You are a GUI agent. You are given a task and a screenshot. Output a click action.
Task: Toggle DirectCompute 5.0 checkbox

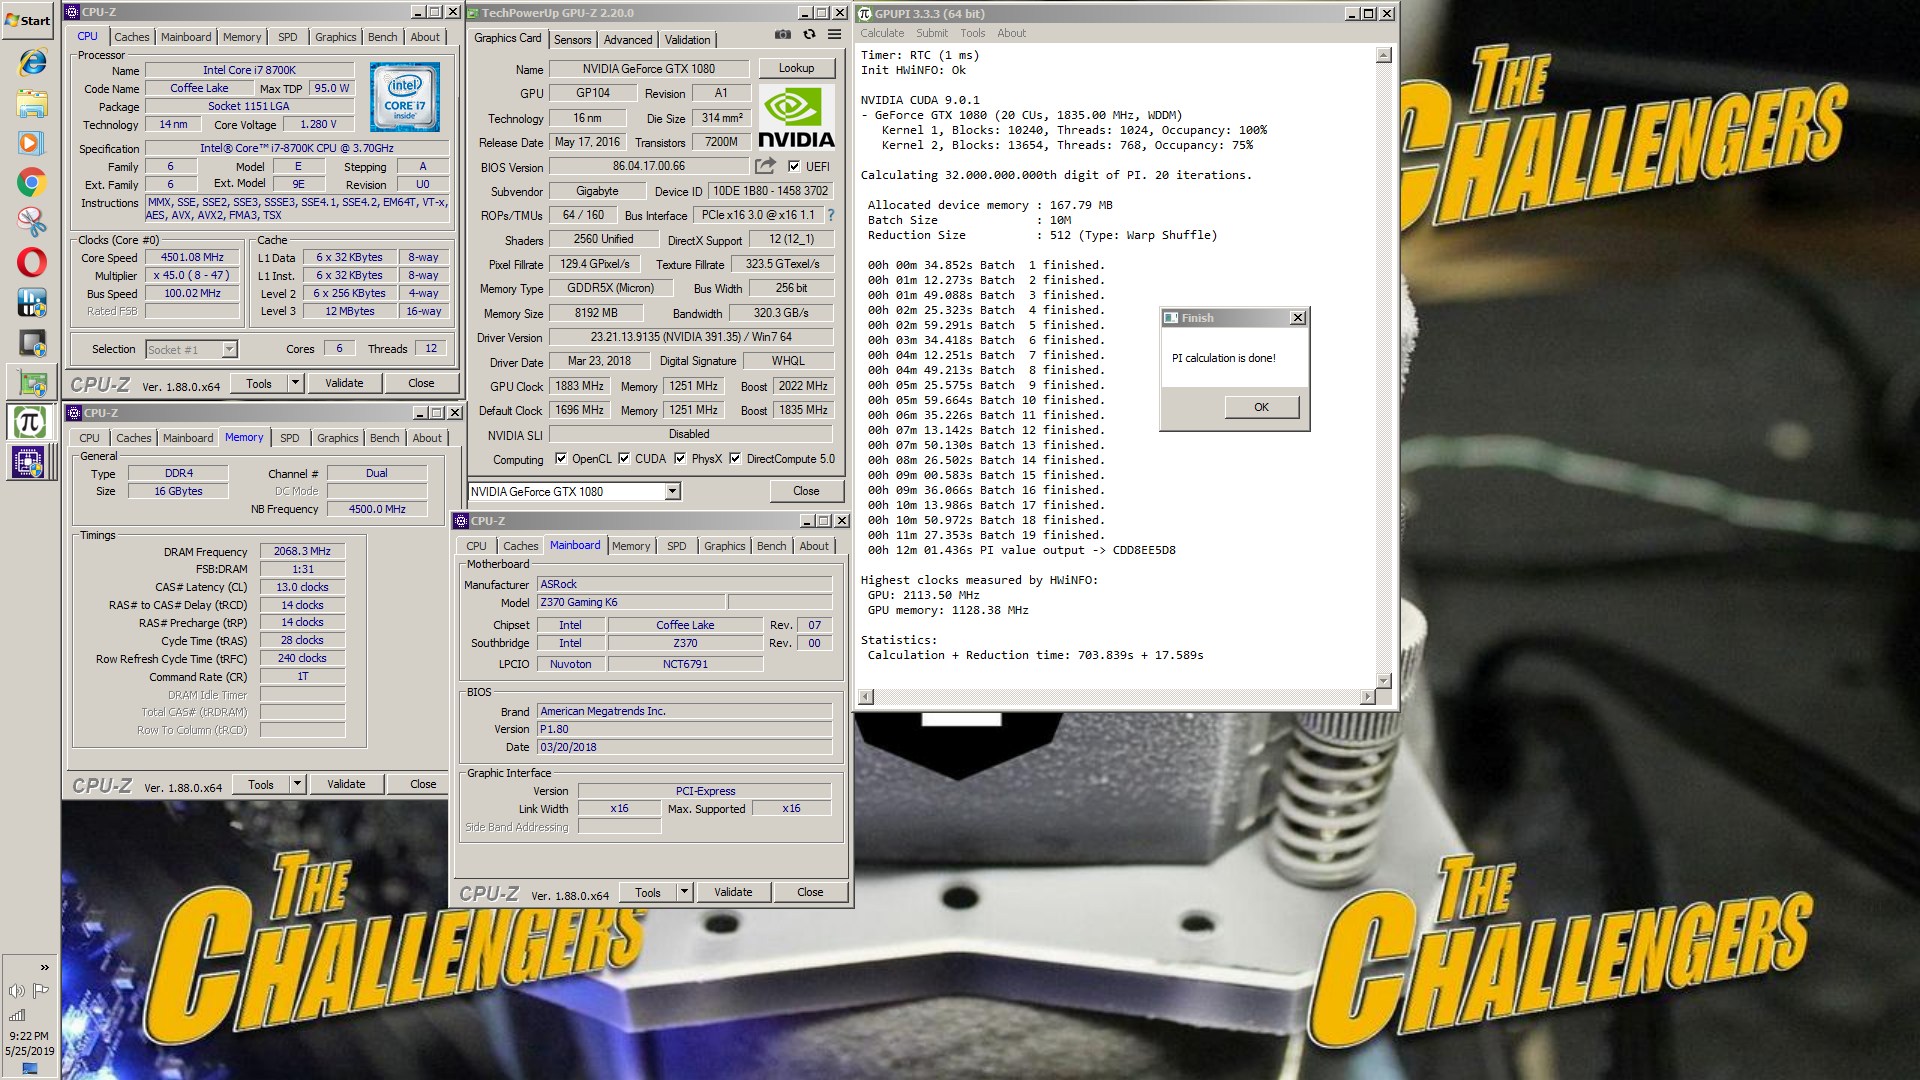point(735,459)
